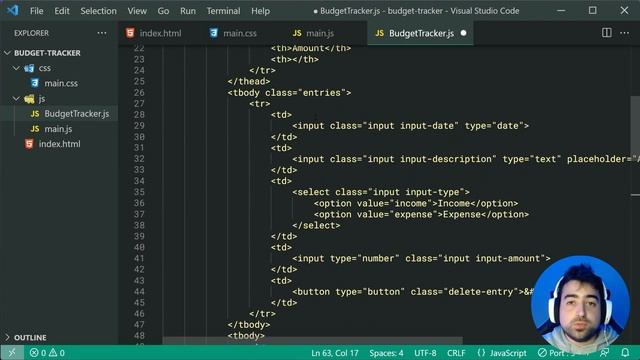Click the option value="expense" line
This screenshot has width=640, height=360.
pos(421,214)
